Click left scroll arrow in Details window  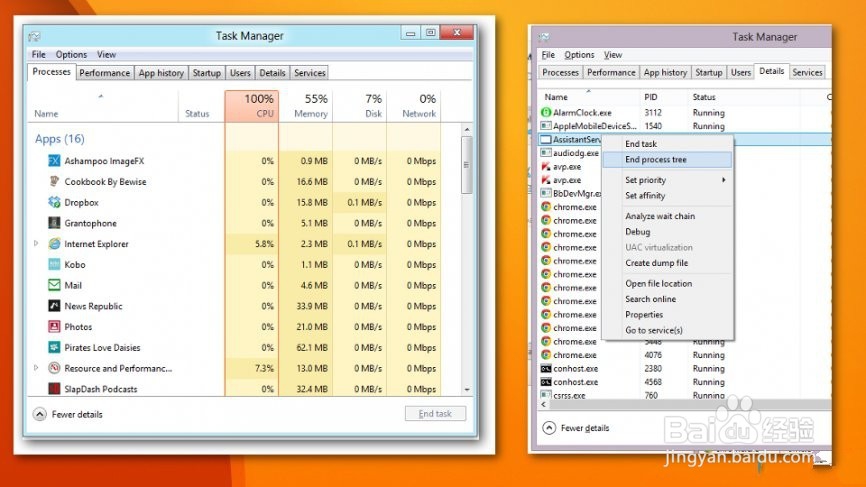[x=543, y=405]
